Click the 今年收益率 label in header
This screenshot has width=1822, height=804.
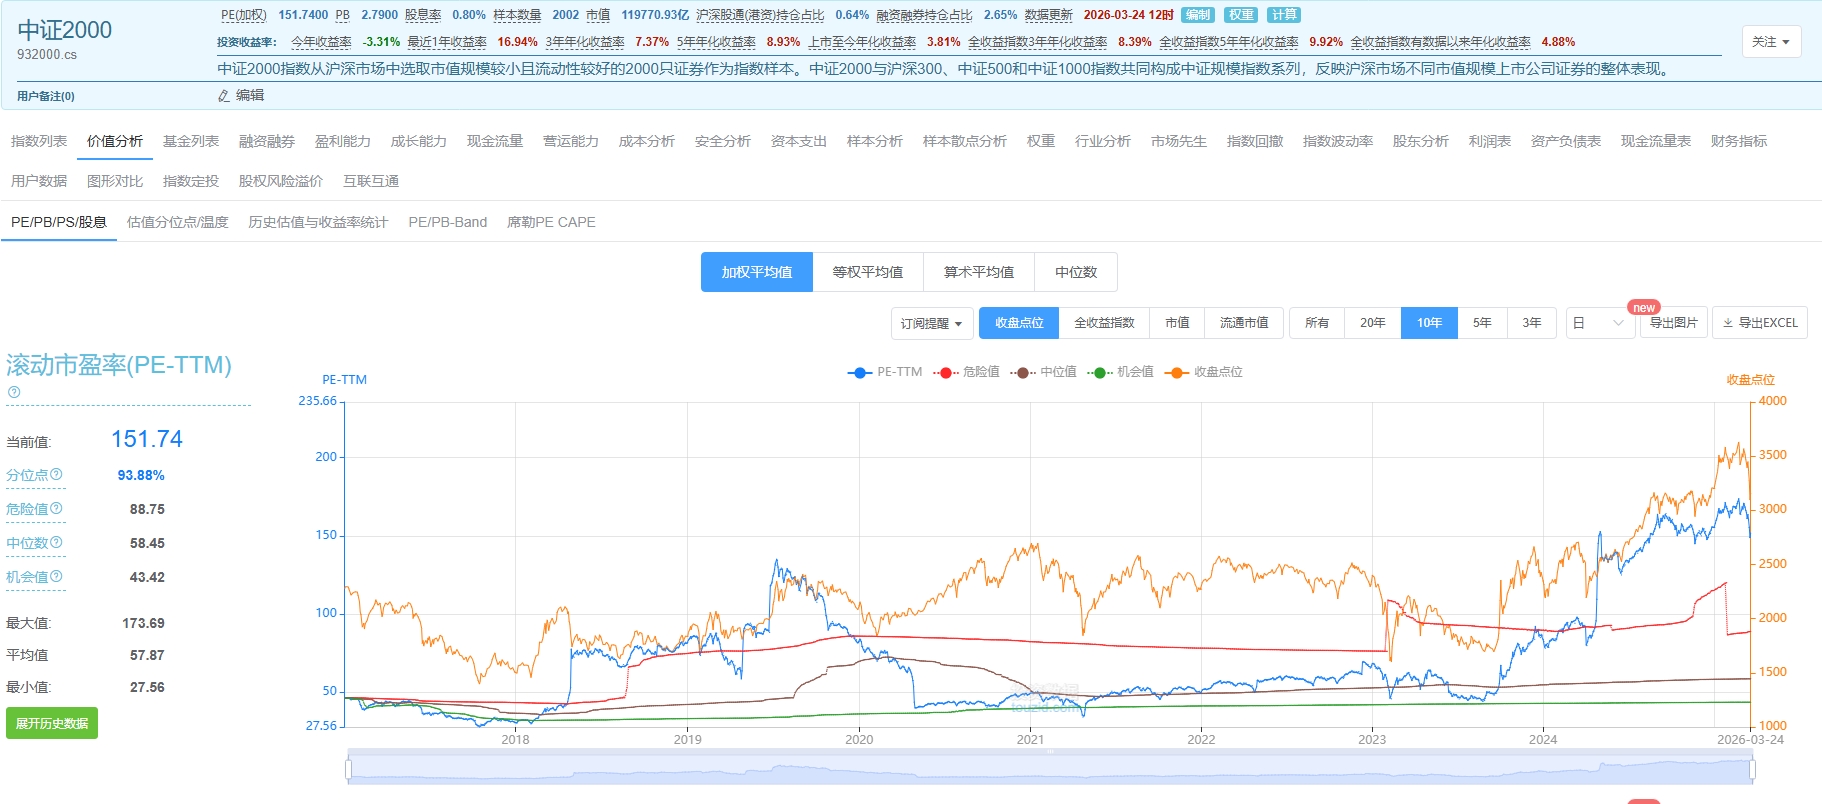tap(321, 42)
